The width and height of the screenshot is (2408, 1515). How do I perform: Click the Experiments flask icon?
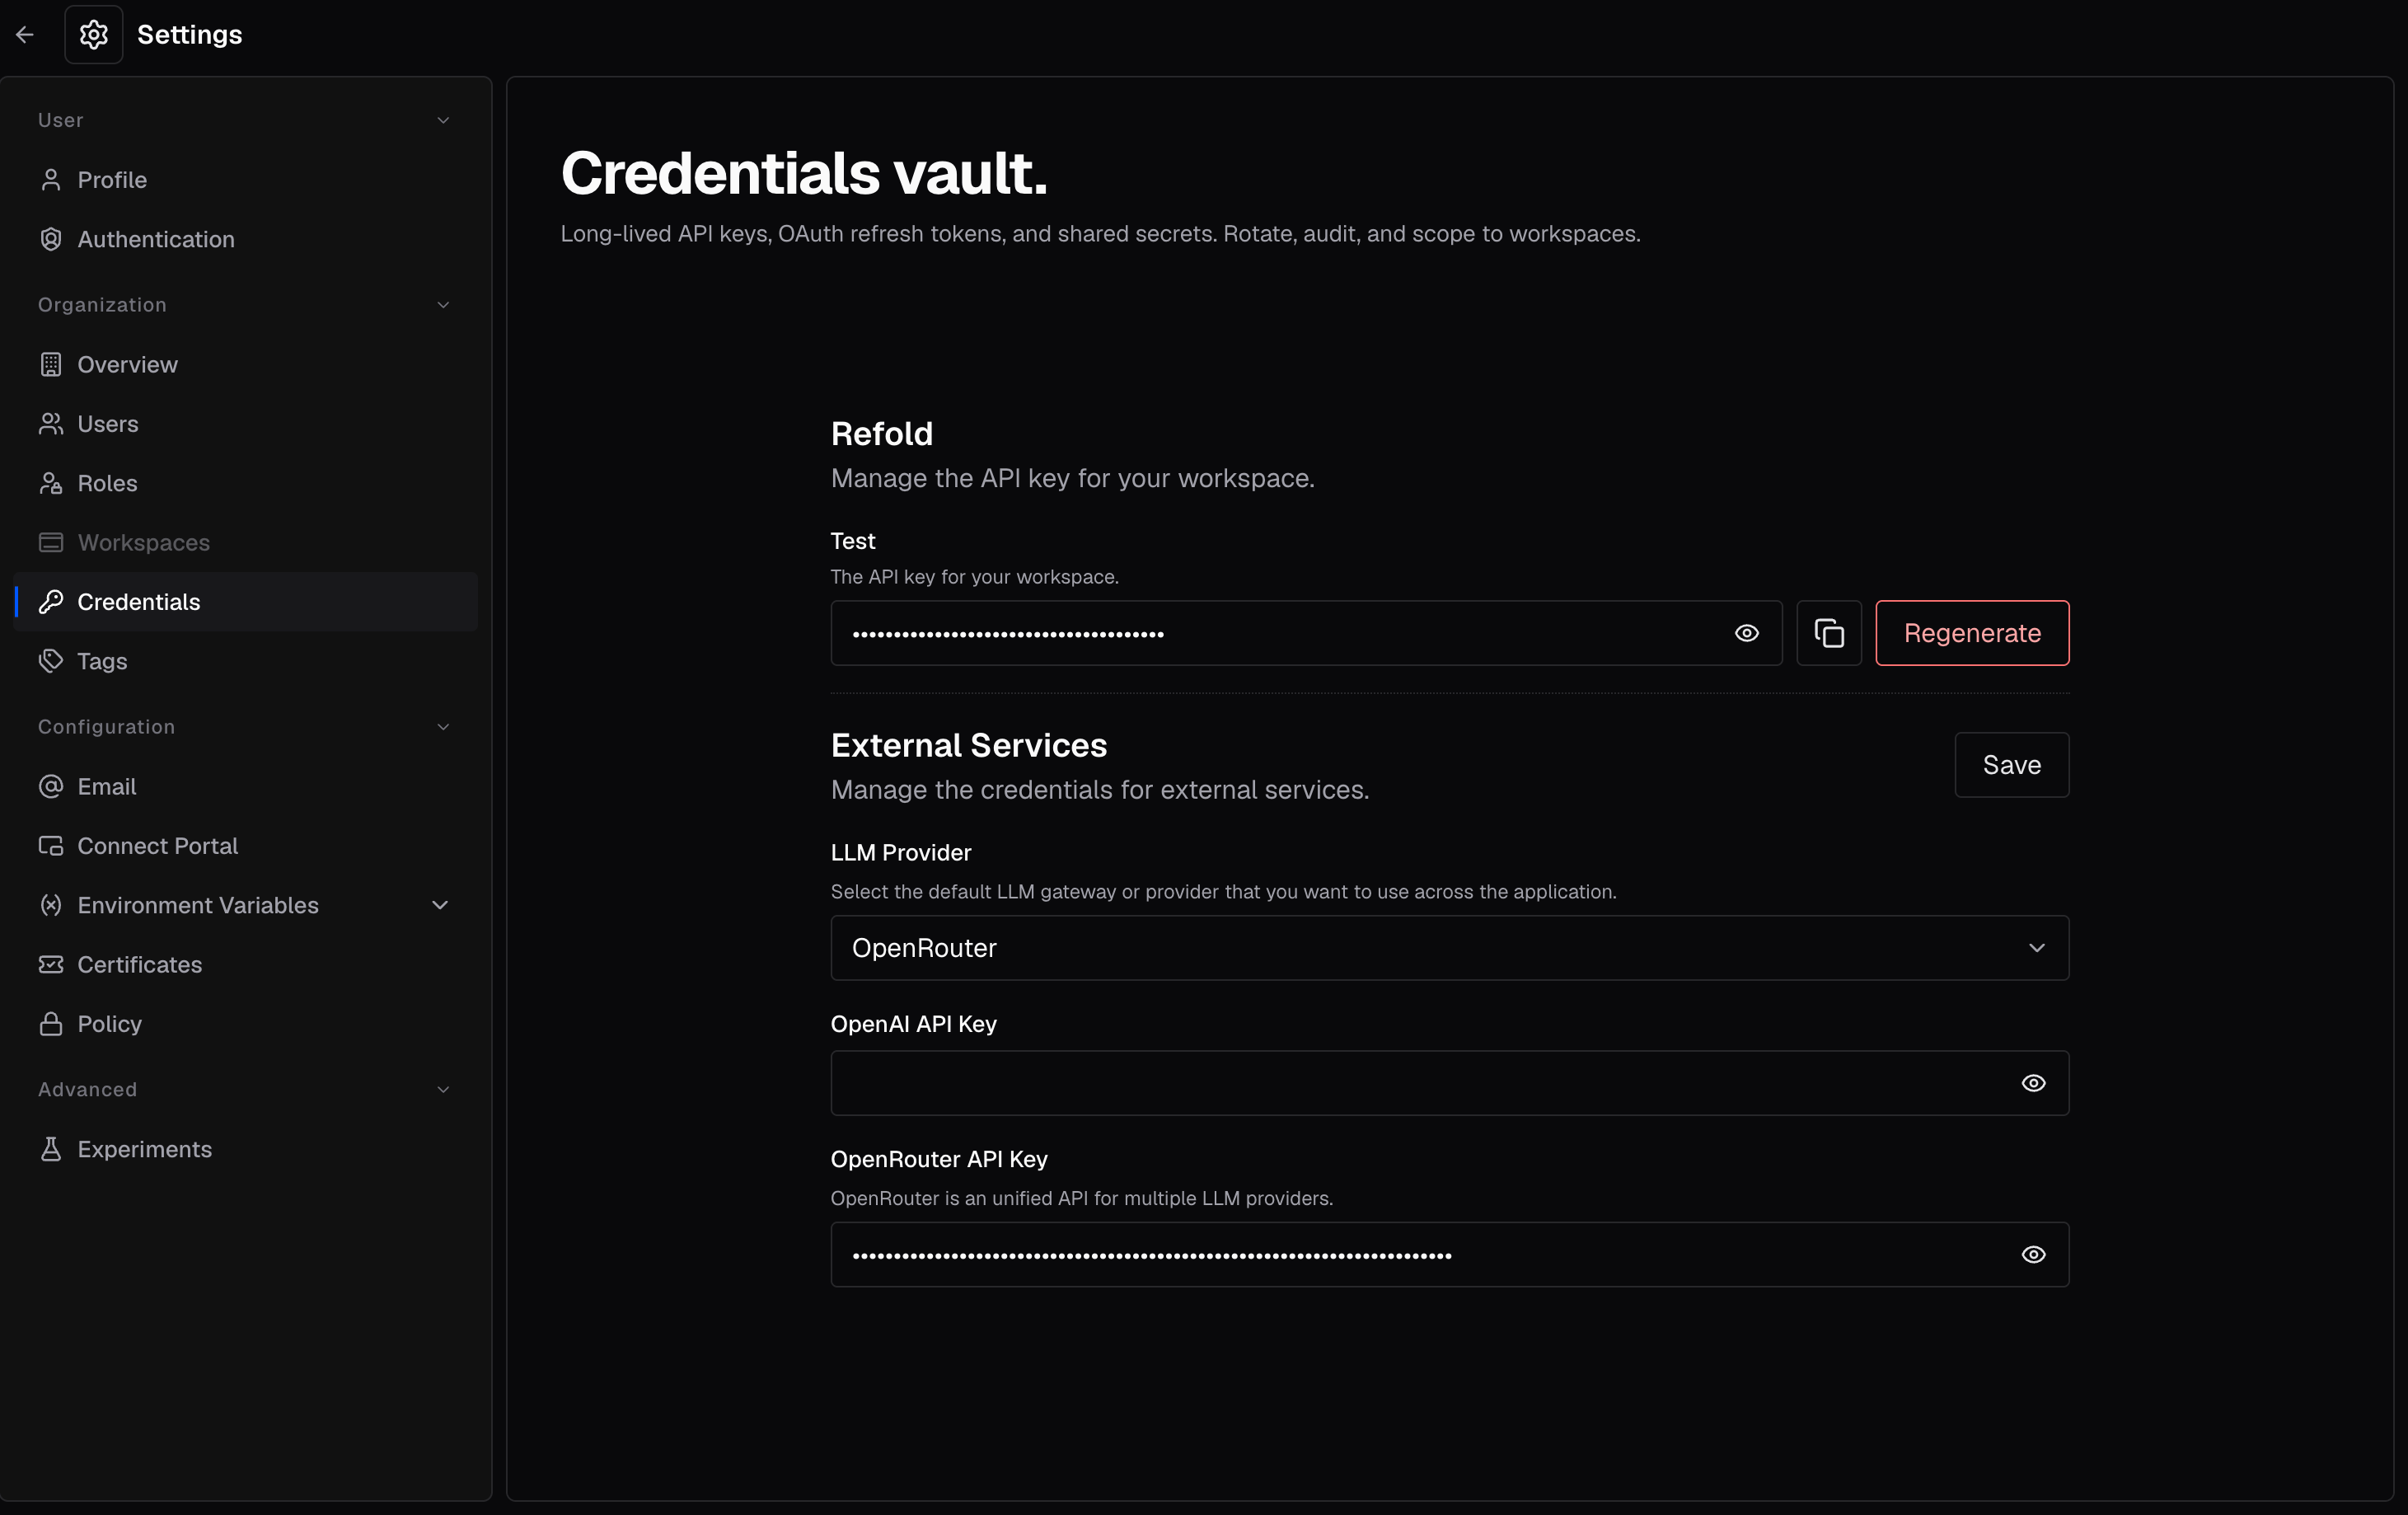tap(51, 1149)
